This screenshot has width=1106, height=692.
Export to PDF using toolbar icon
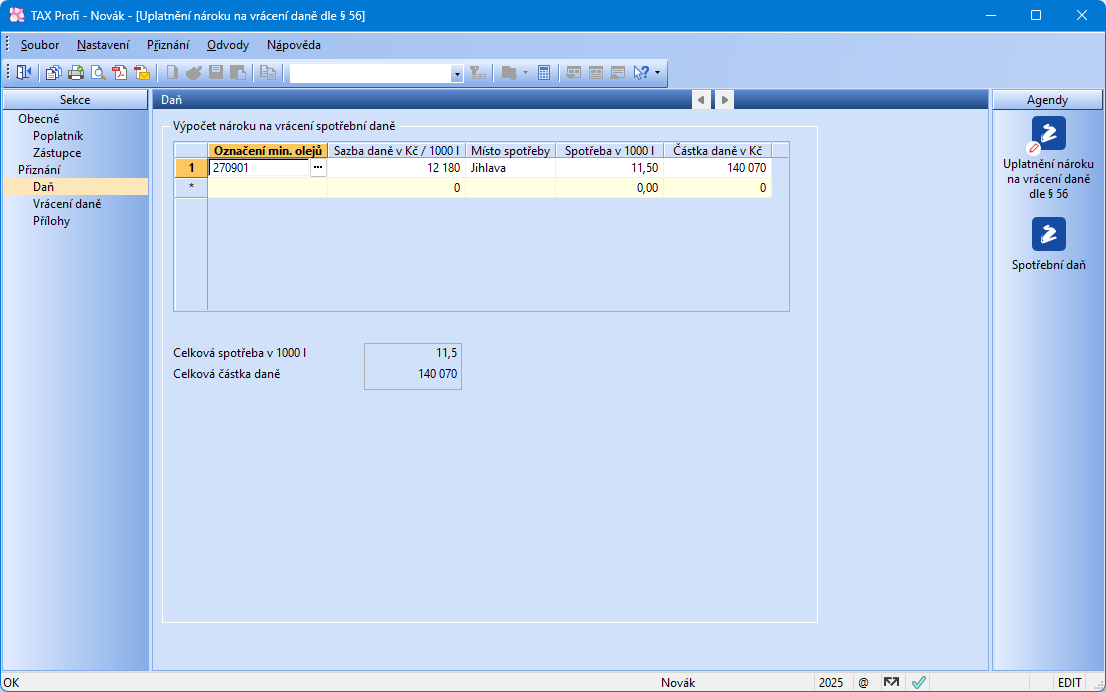(x=120, y=73)
